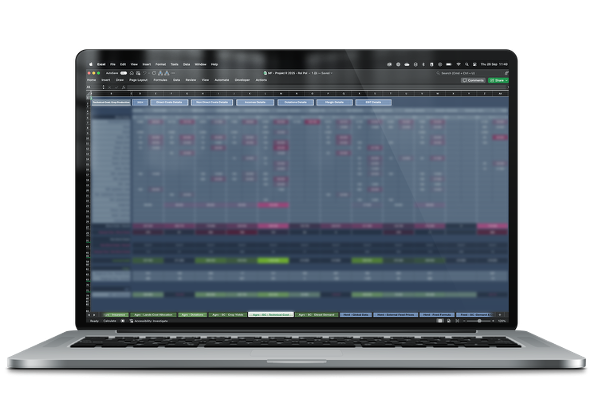The height and width of the screenshot is (420, 598).
Task: Expand the Name Box dropdown
Action: (x=103, y=87)
